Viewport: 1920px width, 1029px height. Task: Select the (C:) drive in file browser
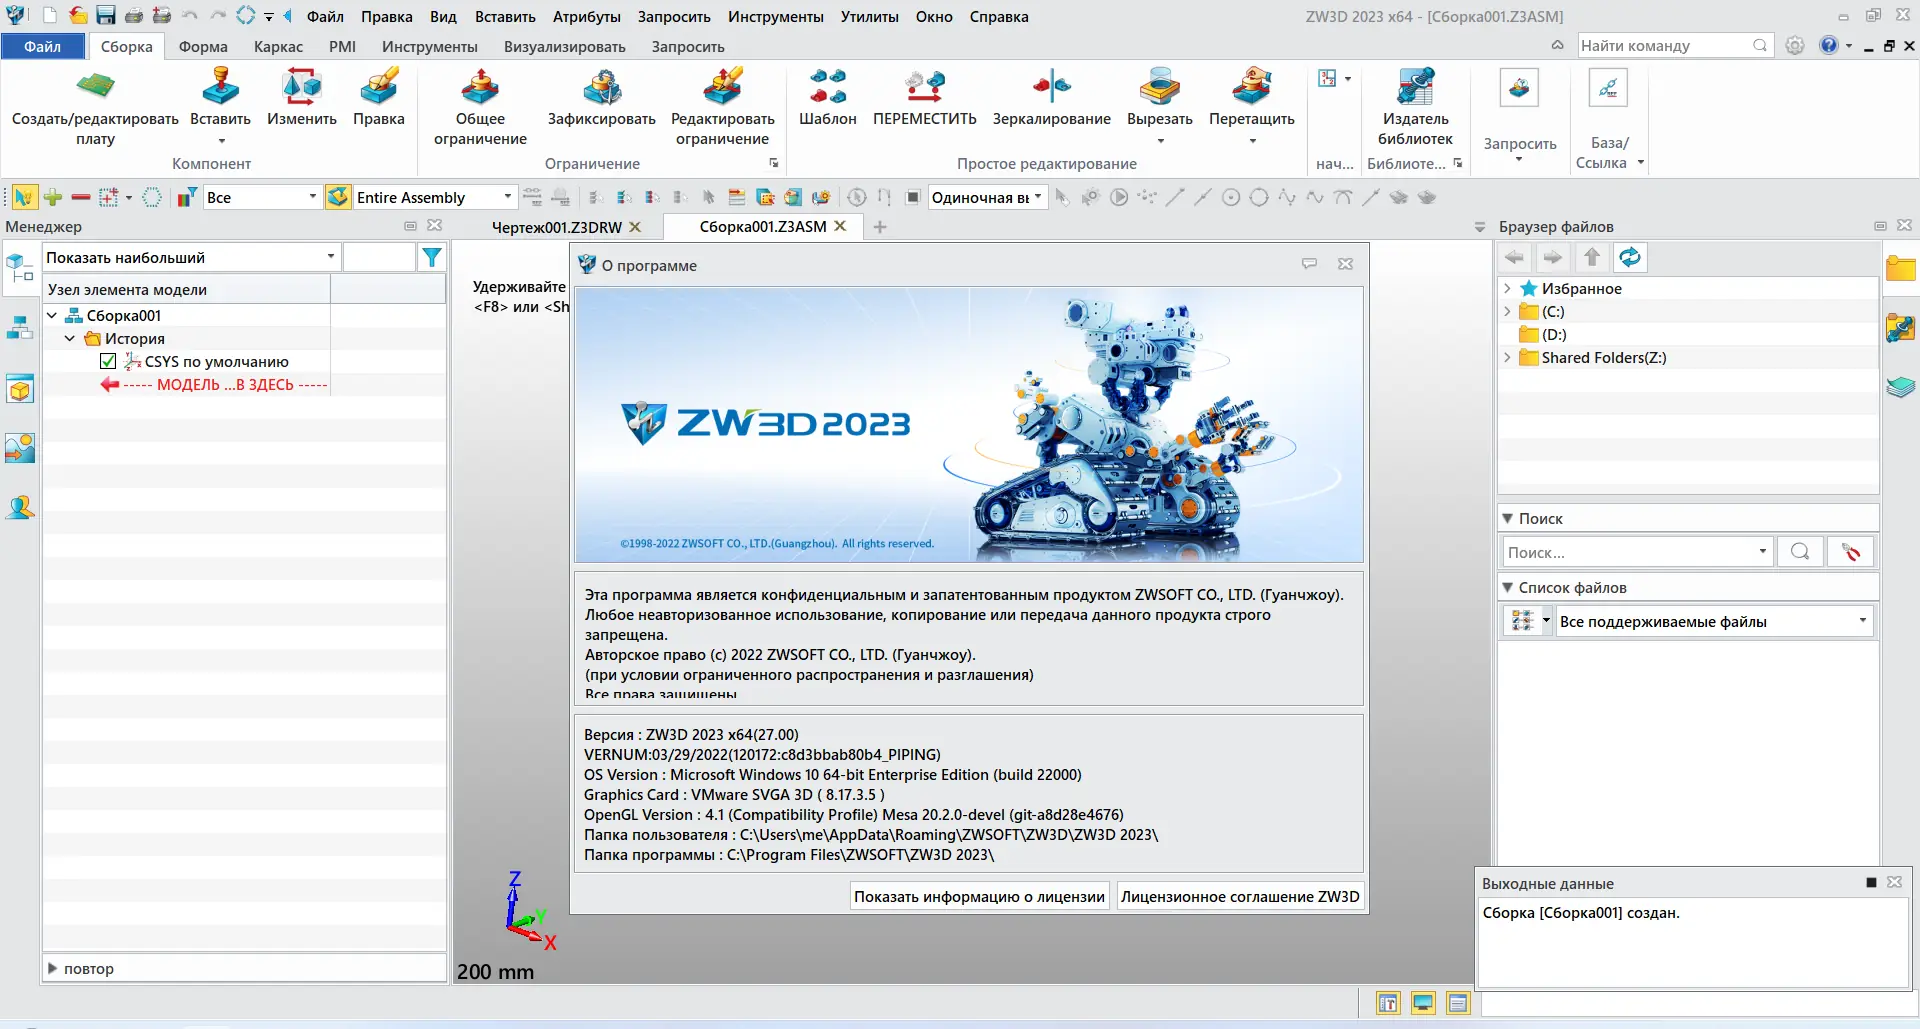click(1553, 311)
